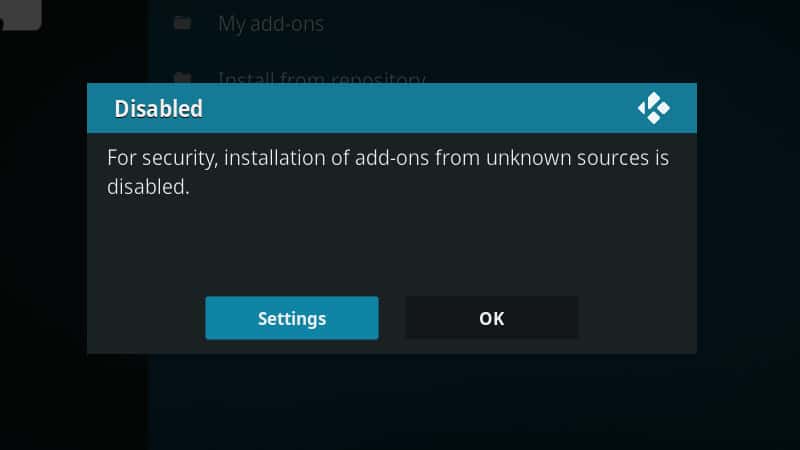Click the gap between Settings and OK buttons
This screenshot has width=800, height=450.
tap(392, 318)
